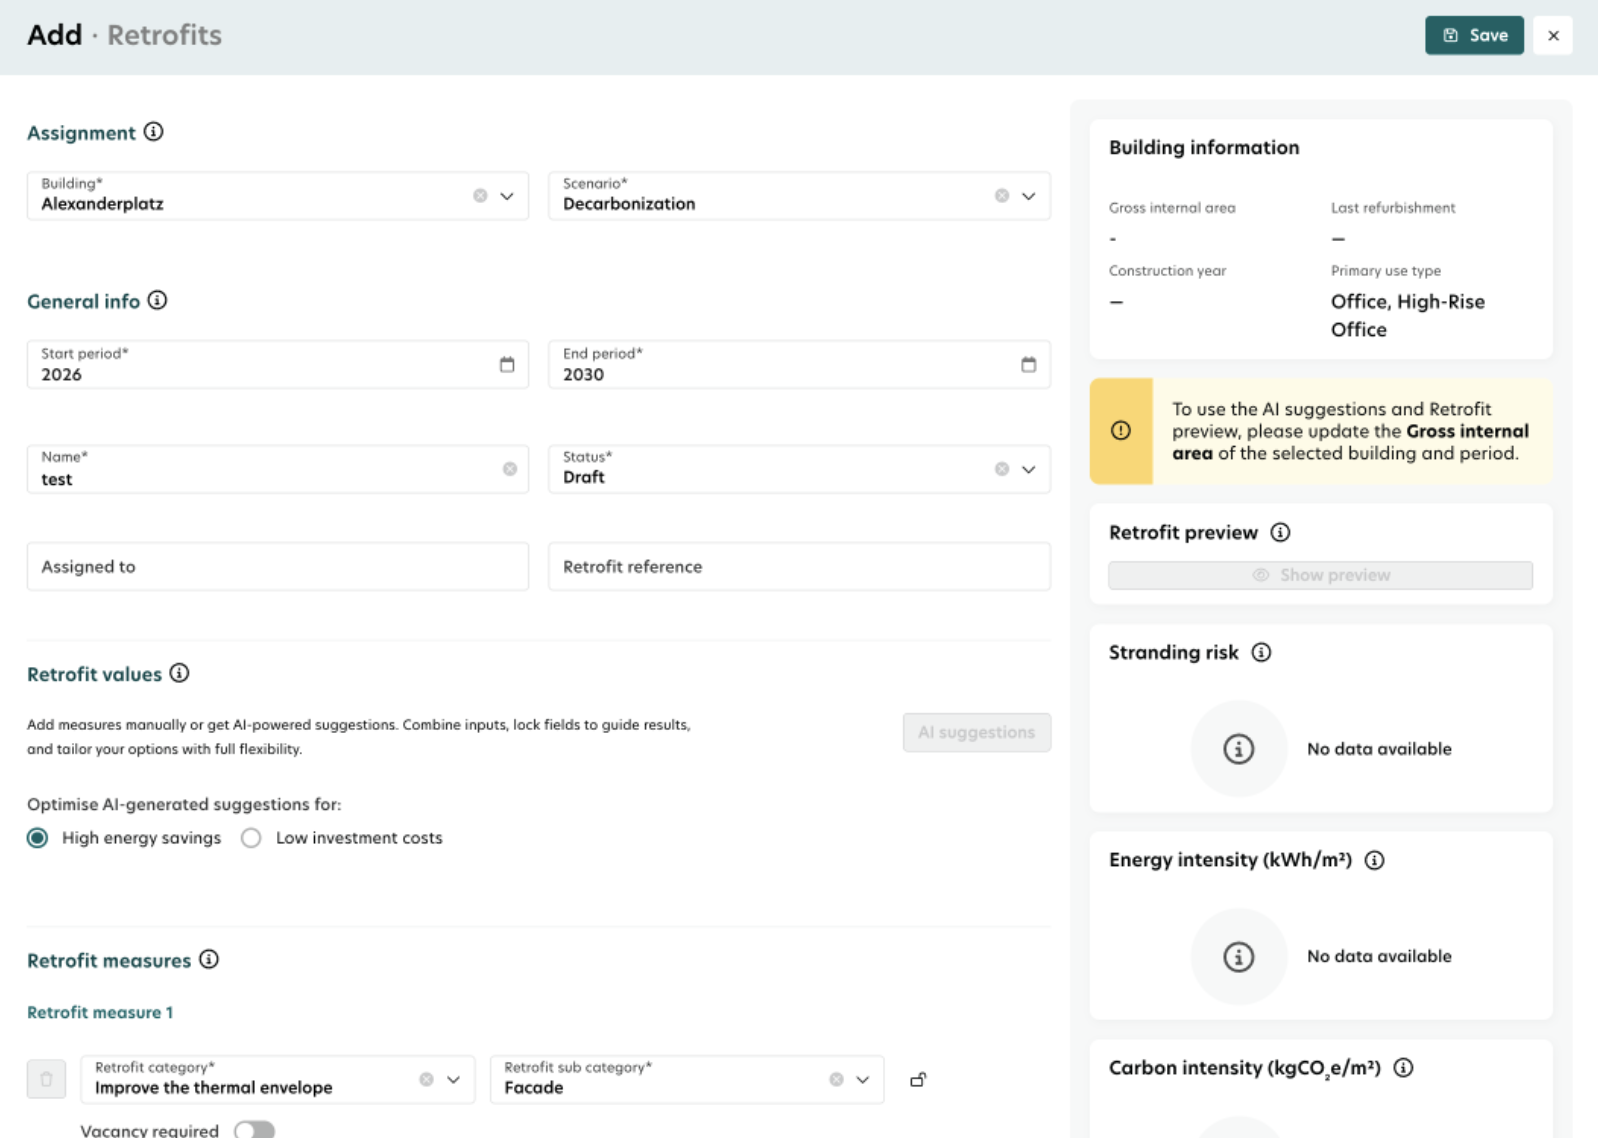Click the AI suggestions button

click(x=976, y=732)
